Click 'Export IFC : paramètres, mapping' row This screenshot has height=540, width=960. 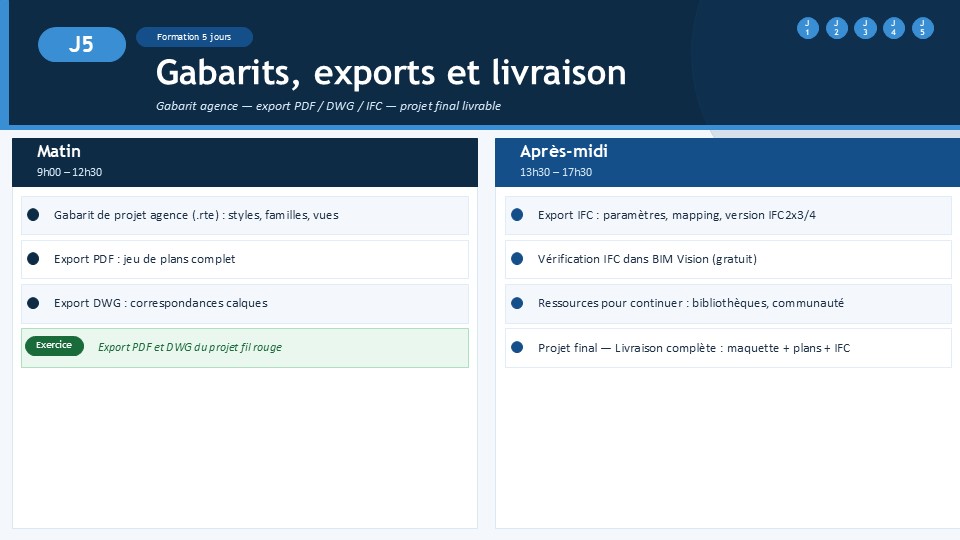click(728, 216)
